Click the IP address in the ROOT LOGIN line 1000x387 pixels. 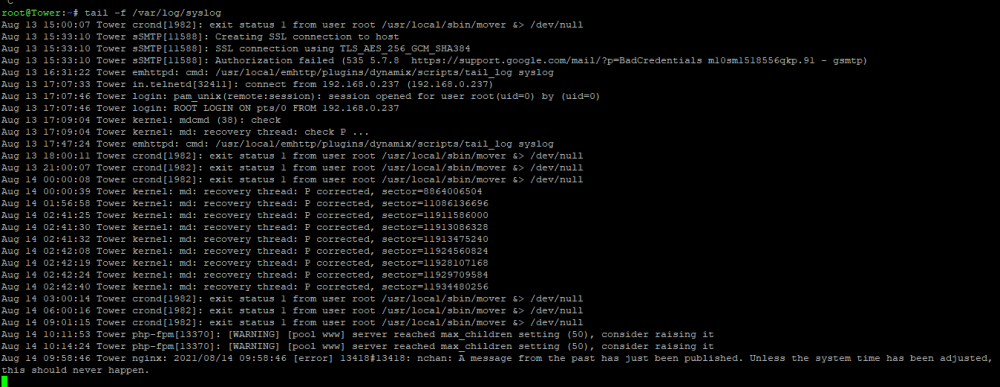pos(360,108)
